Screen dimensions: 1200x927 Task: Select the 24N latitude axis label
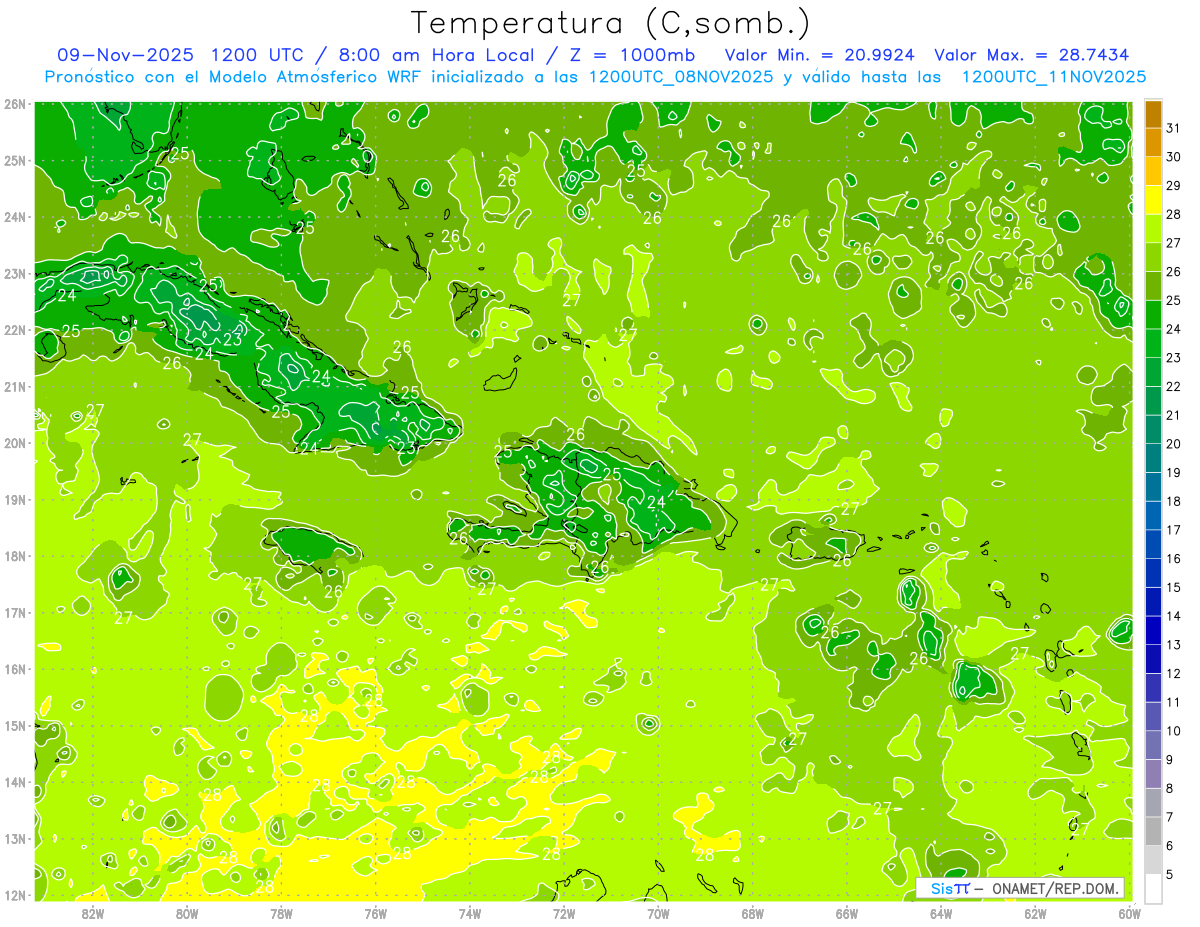pos(14,217)
